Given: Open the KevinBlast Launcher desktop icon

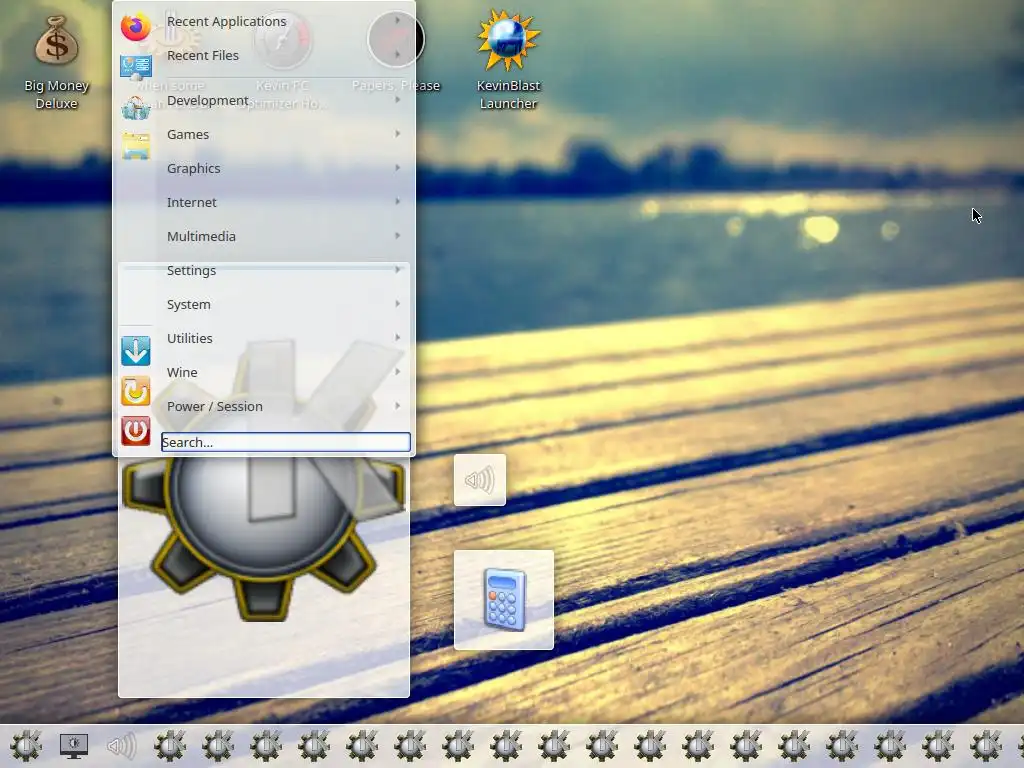Looking at the screenshot, I should [x=508, y=59].
